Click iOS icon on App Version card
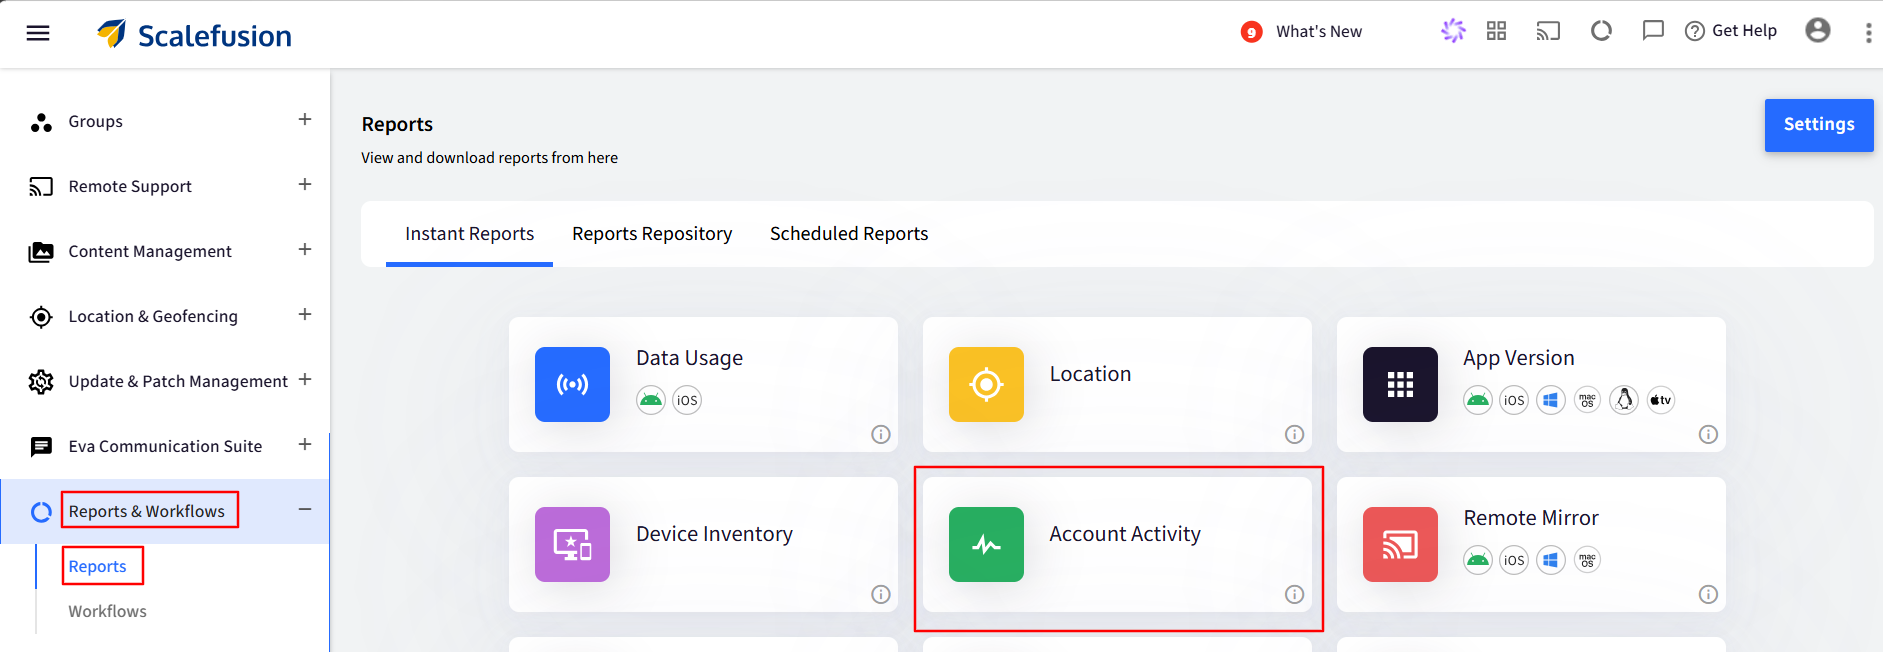The image size is (1883, 652). point(1514,400)
